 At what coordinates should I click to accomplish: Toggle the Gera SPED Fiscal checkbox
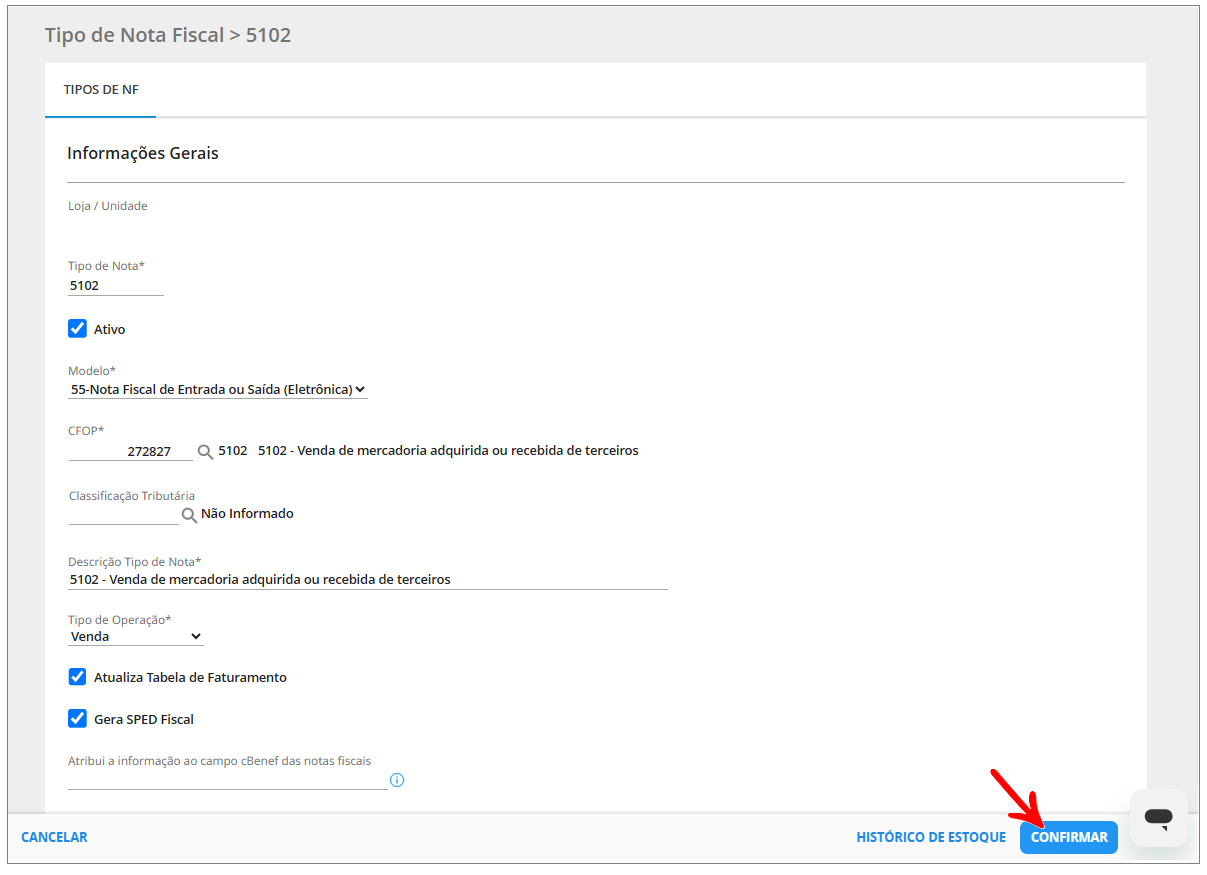[78, 718]
